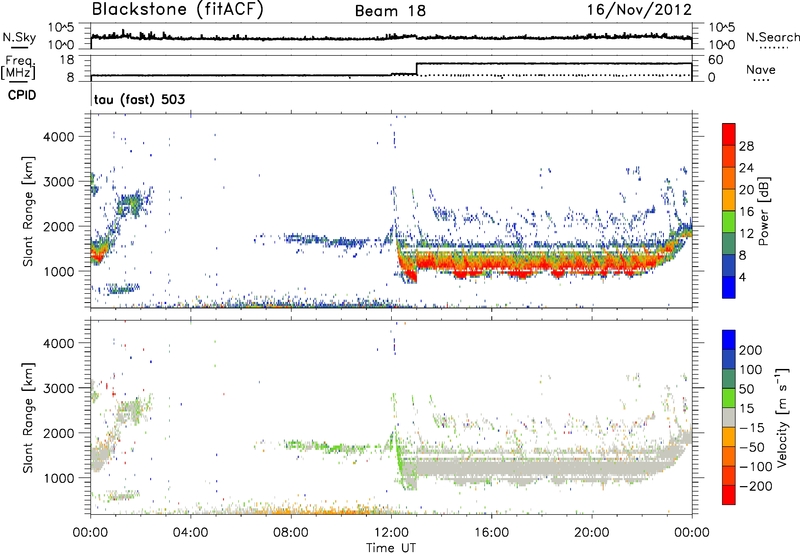Click the 1000 tick on the velocity panel

(x=59, y=478)
